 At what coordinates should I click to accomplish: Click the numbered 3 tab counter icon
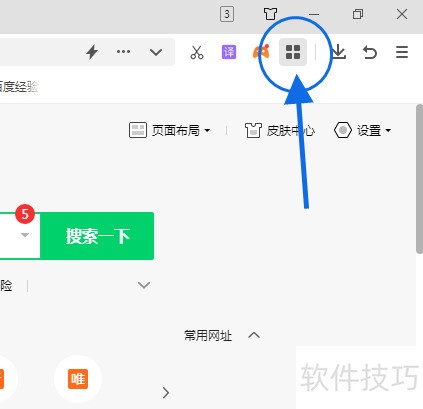(x=227, y=14)
